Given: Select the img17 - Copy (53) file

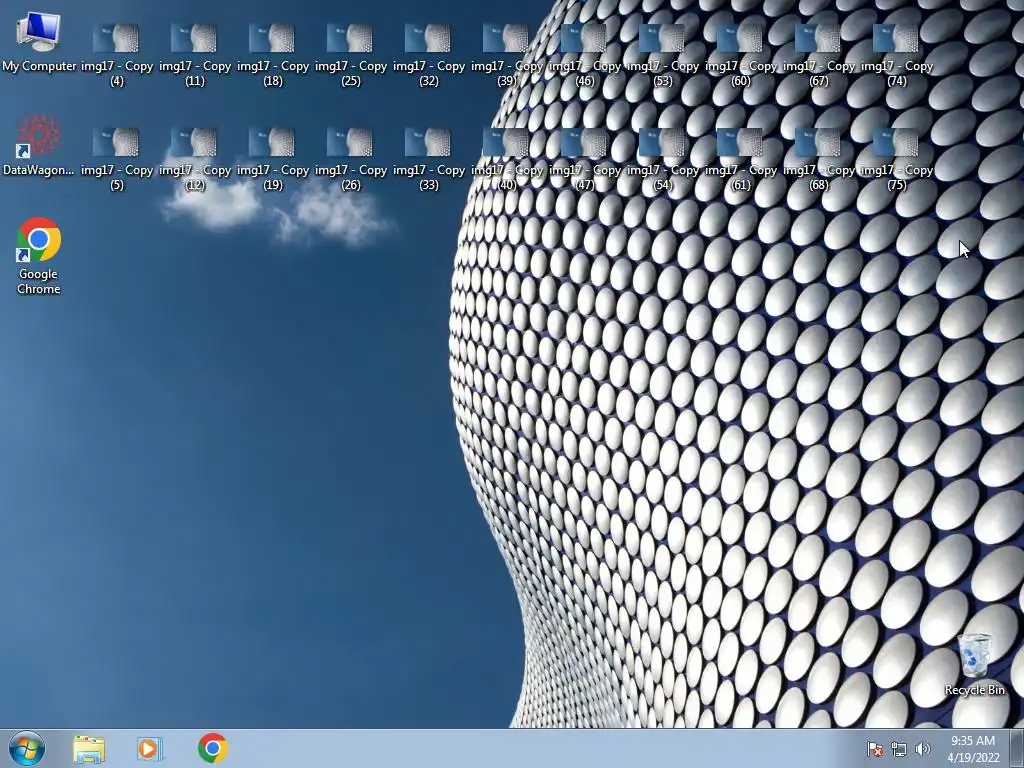Looking at the screenshot, I should pos(663,56).
